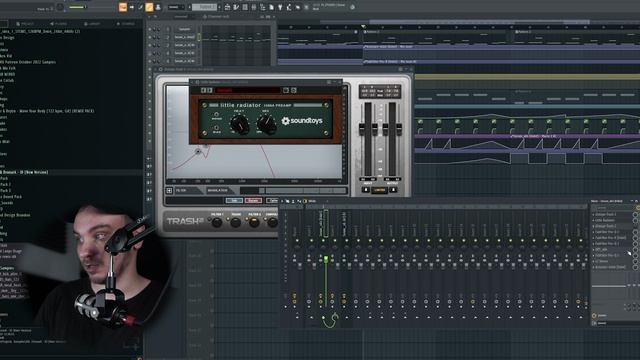
Task: Toggle the on/off knob of the Little Radiator slot
Action: (x=636, y=220)
